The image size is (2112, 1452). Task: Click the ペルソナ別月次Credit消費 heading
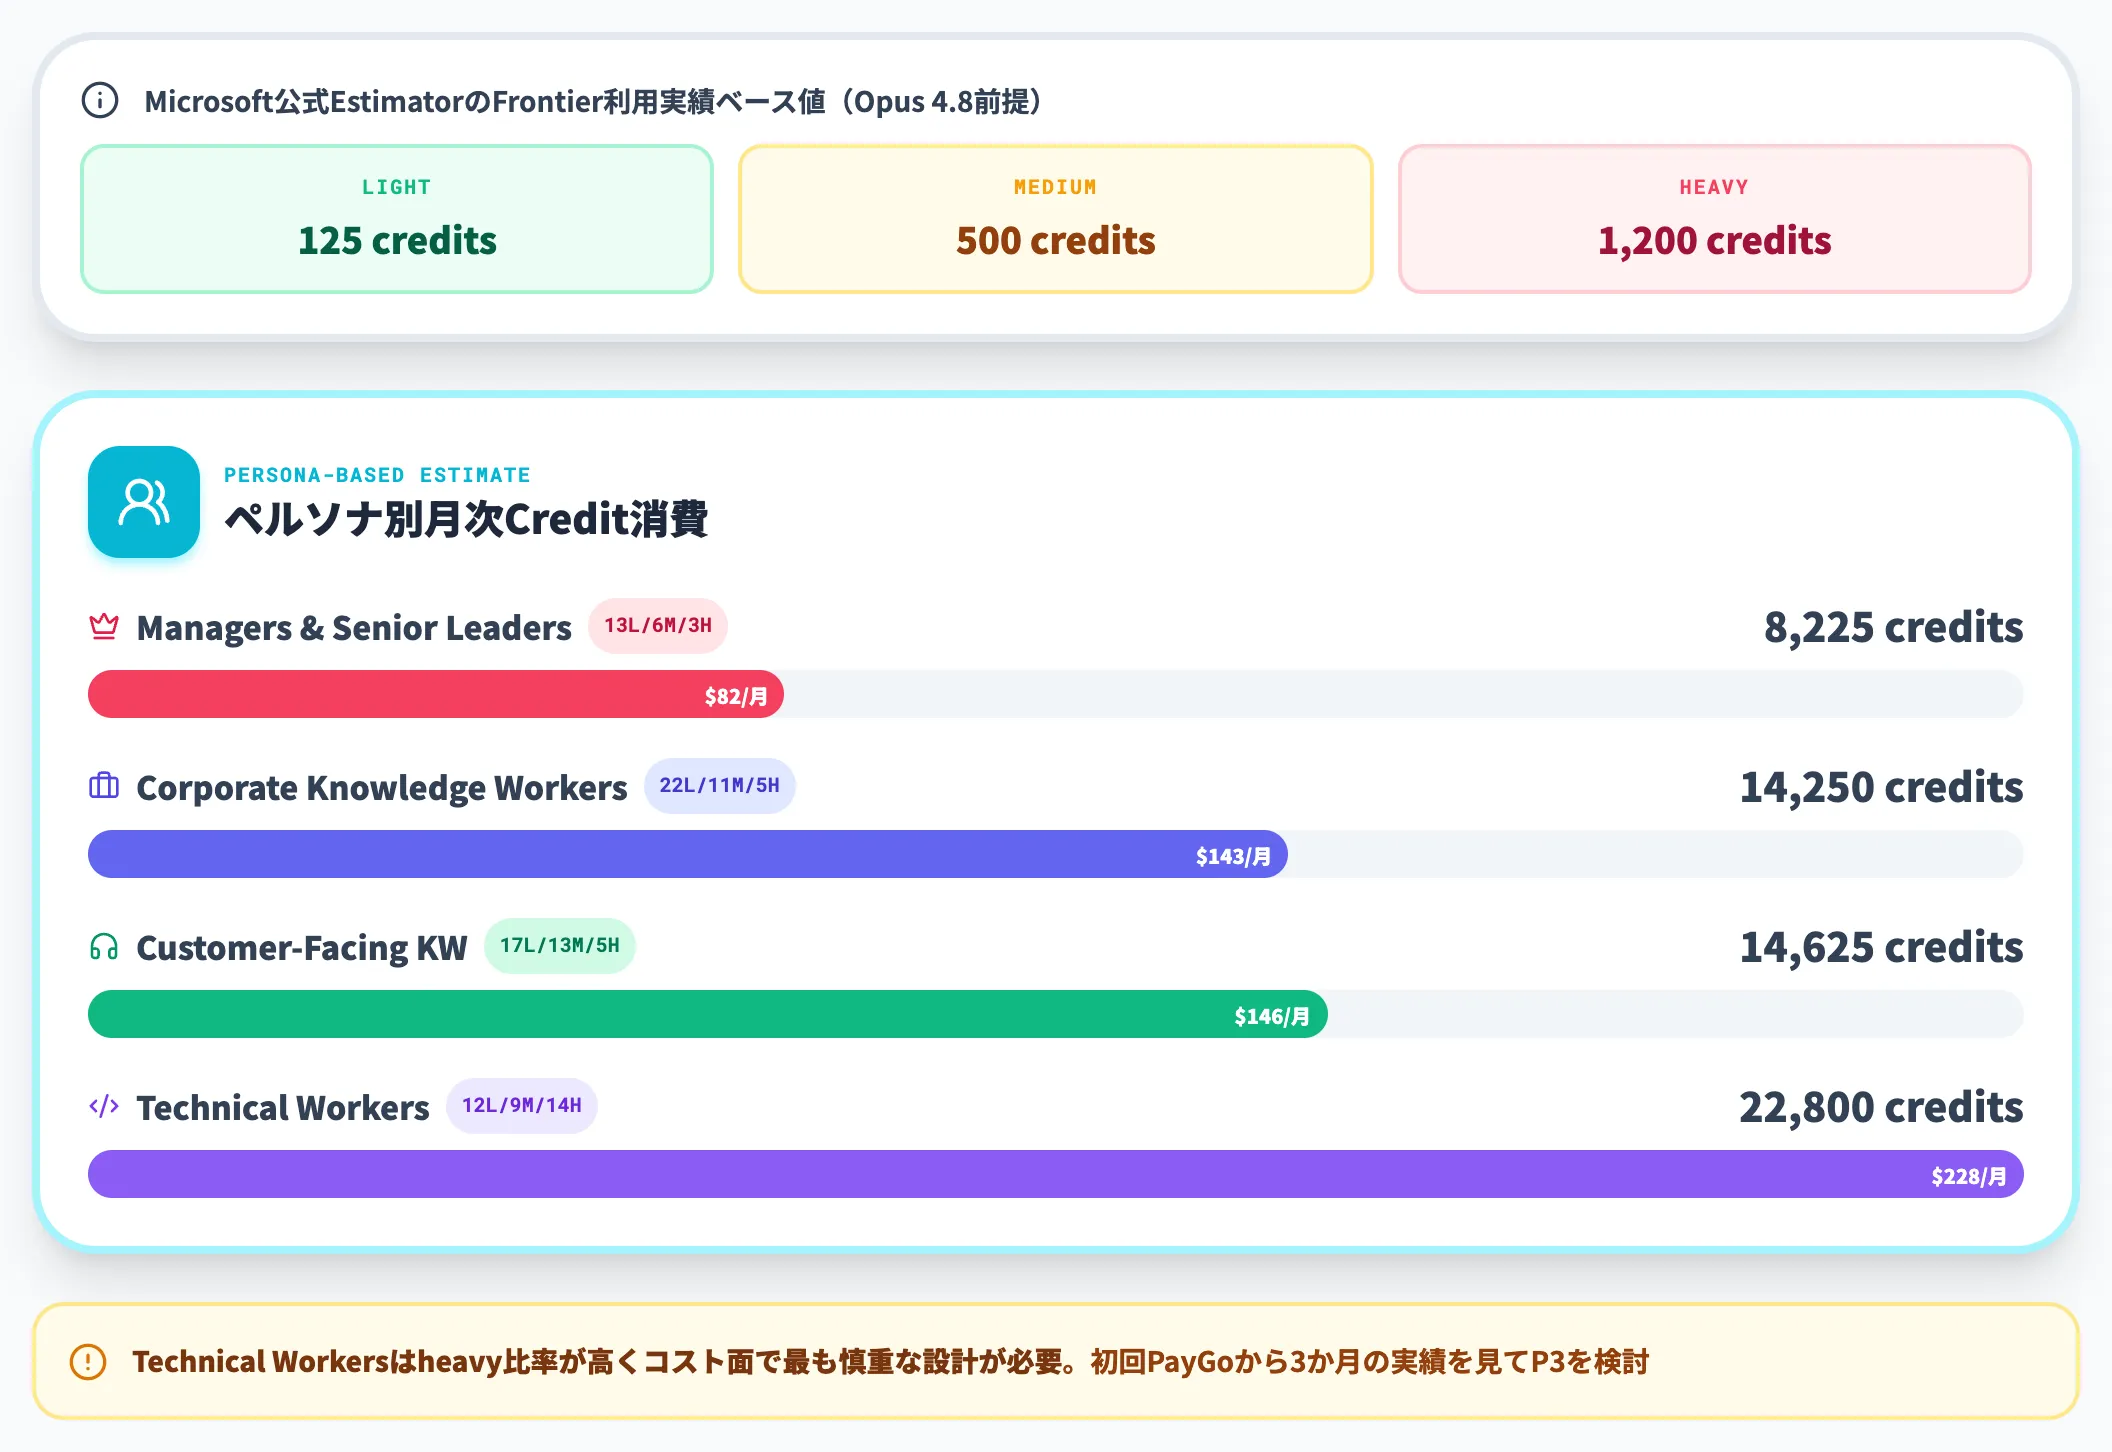click(466, 519)
